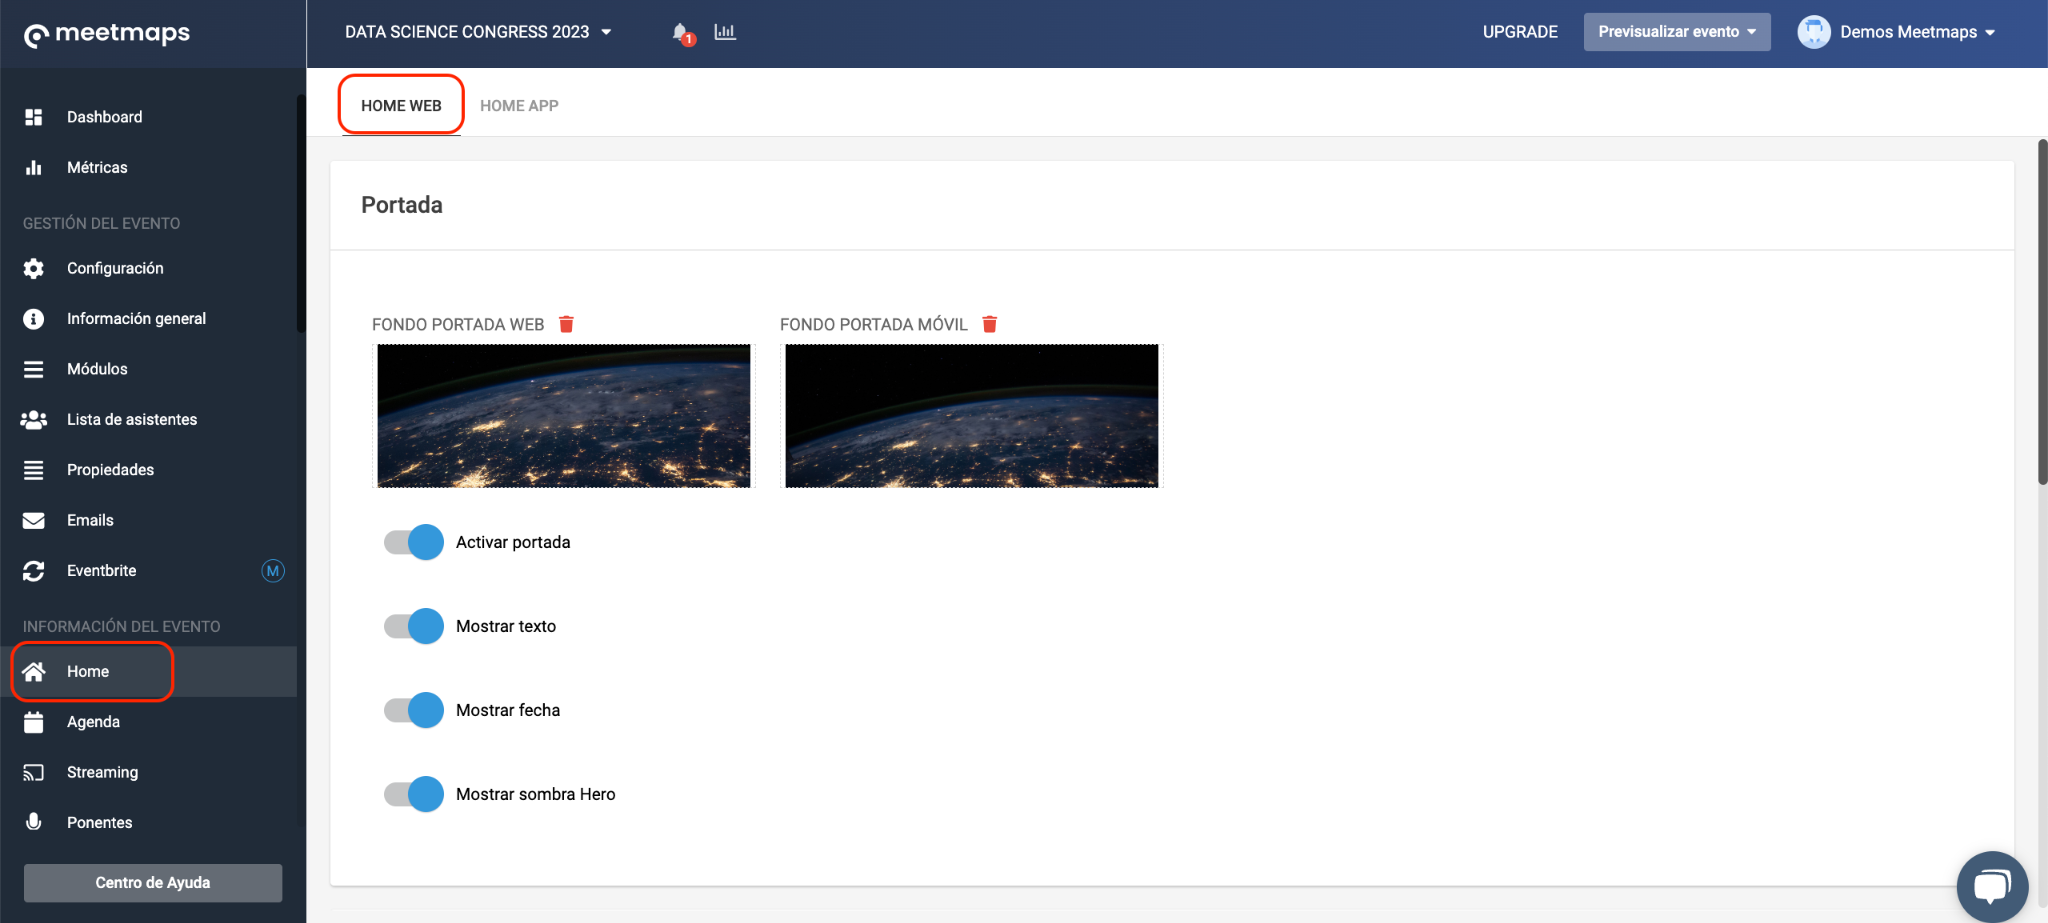
Task: Open Lista de asistentes
Action: (149, 419)
